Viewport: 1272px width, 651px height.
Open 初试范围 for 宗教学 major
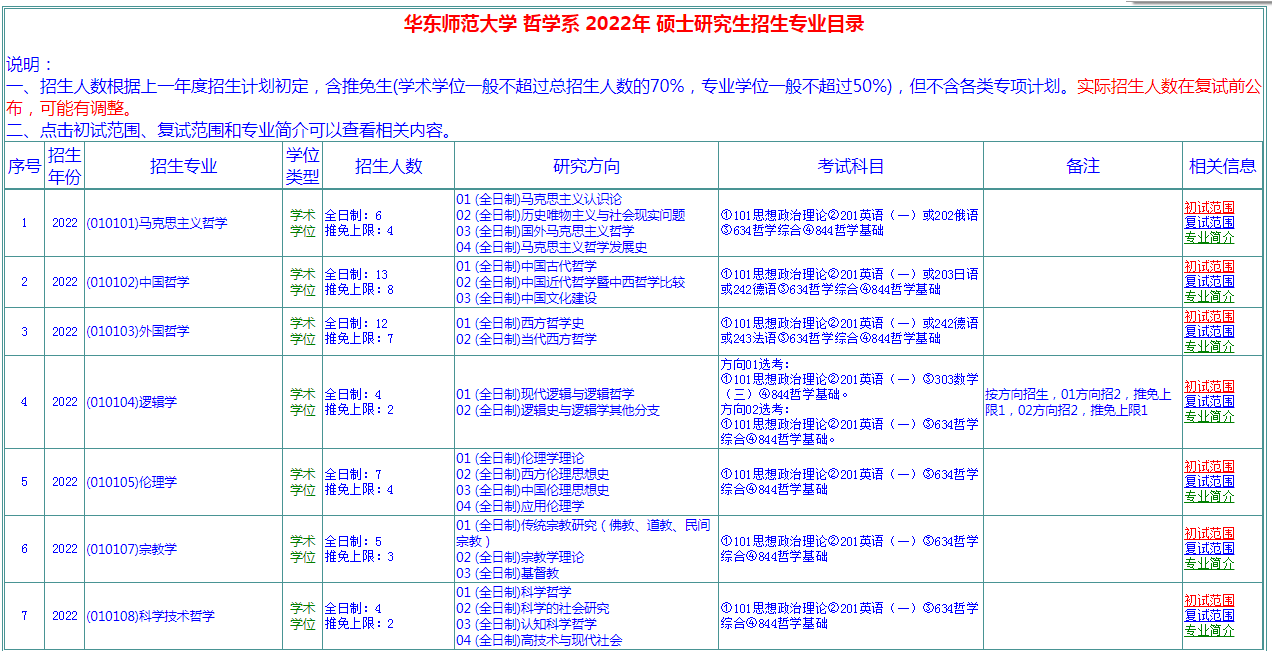tap(1209, 534)
